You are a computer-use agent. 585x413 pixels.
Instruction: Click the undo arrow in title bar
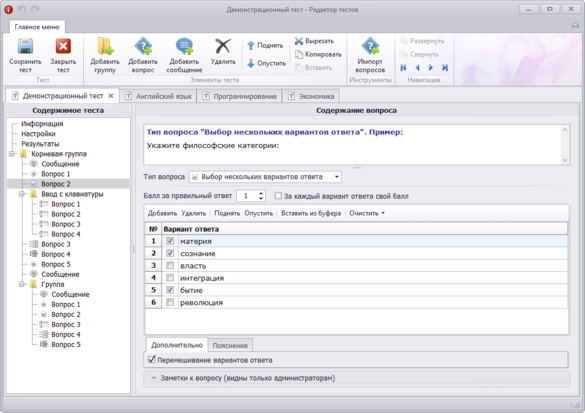[x=22, y=9]
